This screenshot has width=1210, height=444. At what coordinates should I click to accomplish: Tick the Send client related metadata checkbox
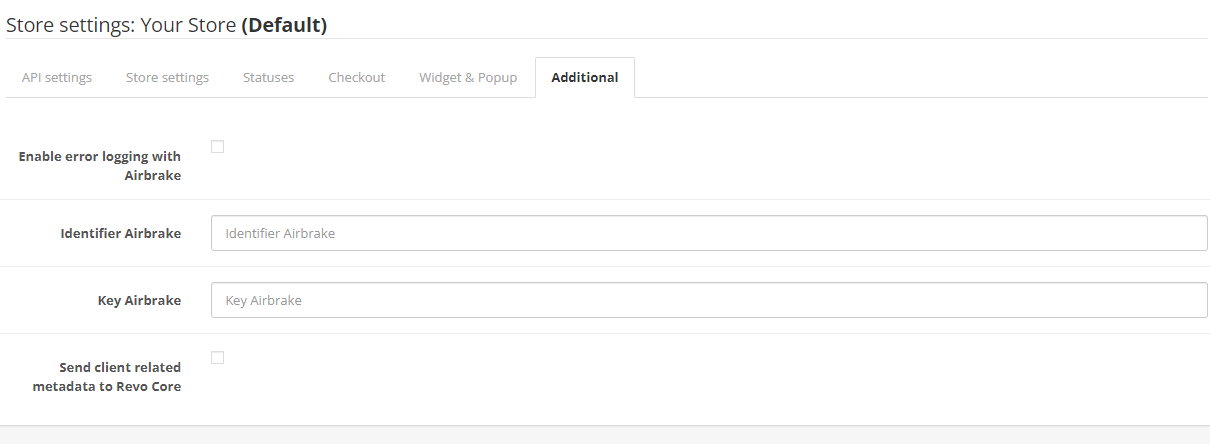click(218, 358)
